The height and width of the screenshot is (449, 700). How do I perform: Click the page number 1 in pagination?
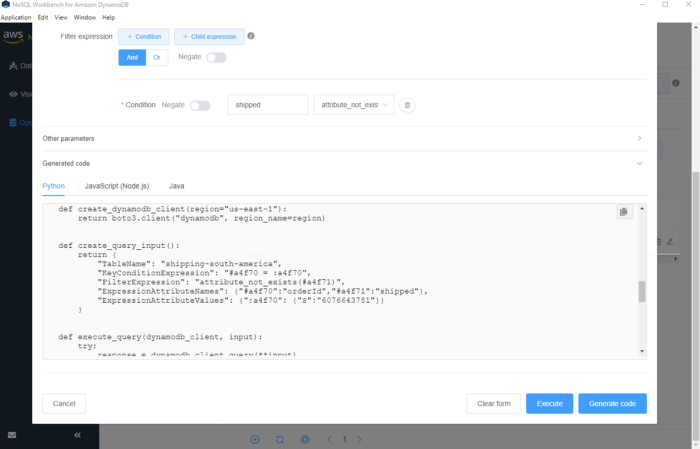coord(345,440)
